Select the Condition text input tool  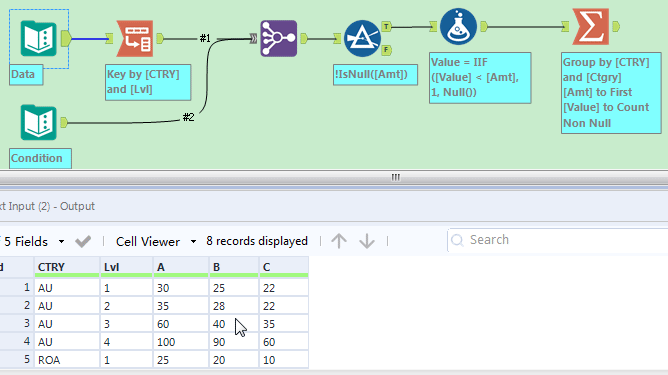38,122
